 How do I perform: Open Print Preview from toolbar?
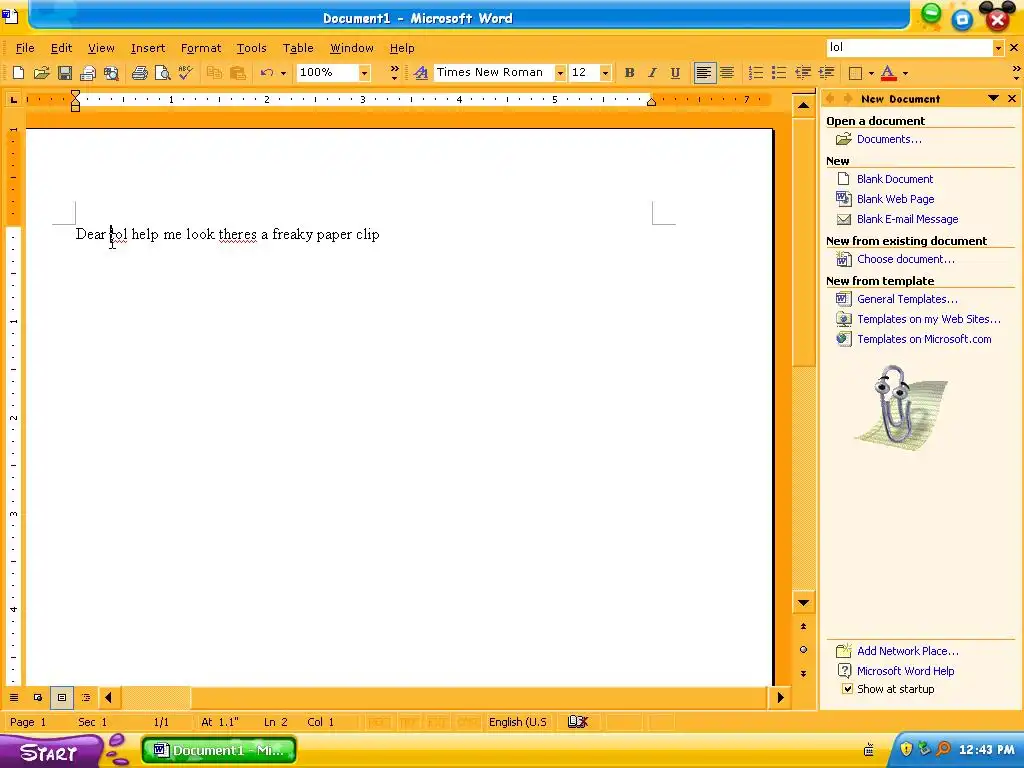pyautogui.click(x=162, y=72)
